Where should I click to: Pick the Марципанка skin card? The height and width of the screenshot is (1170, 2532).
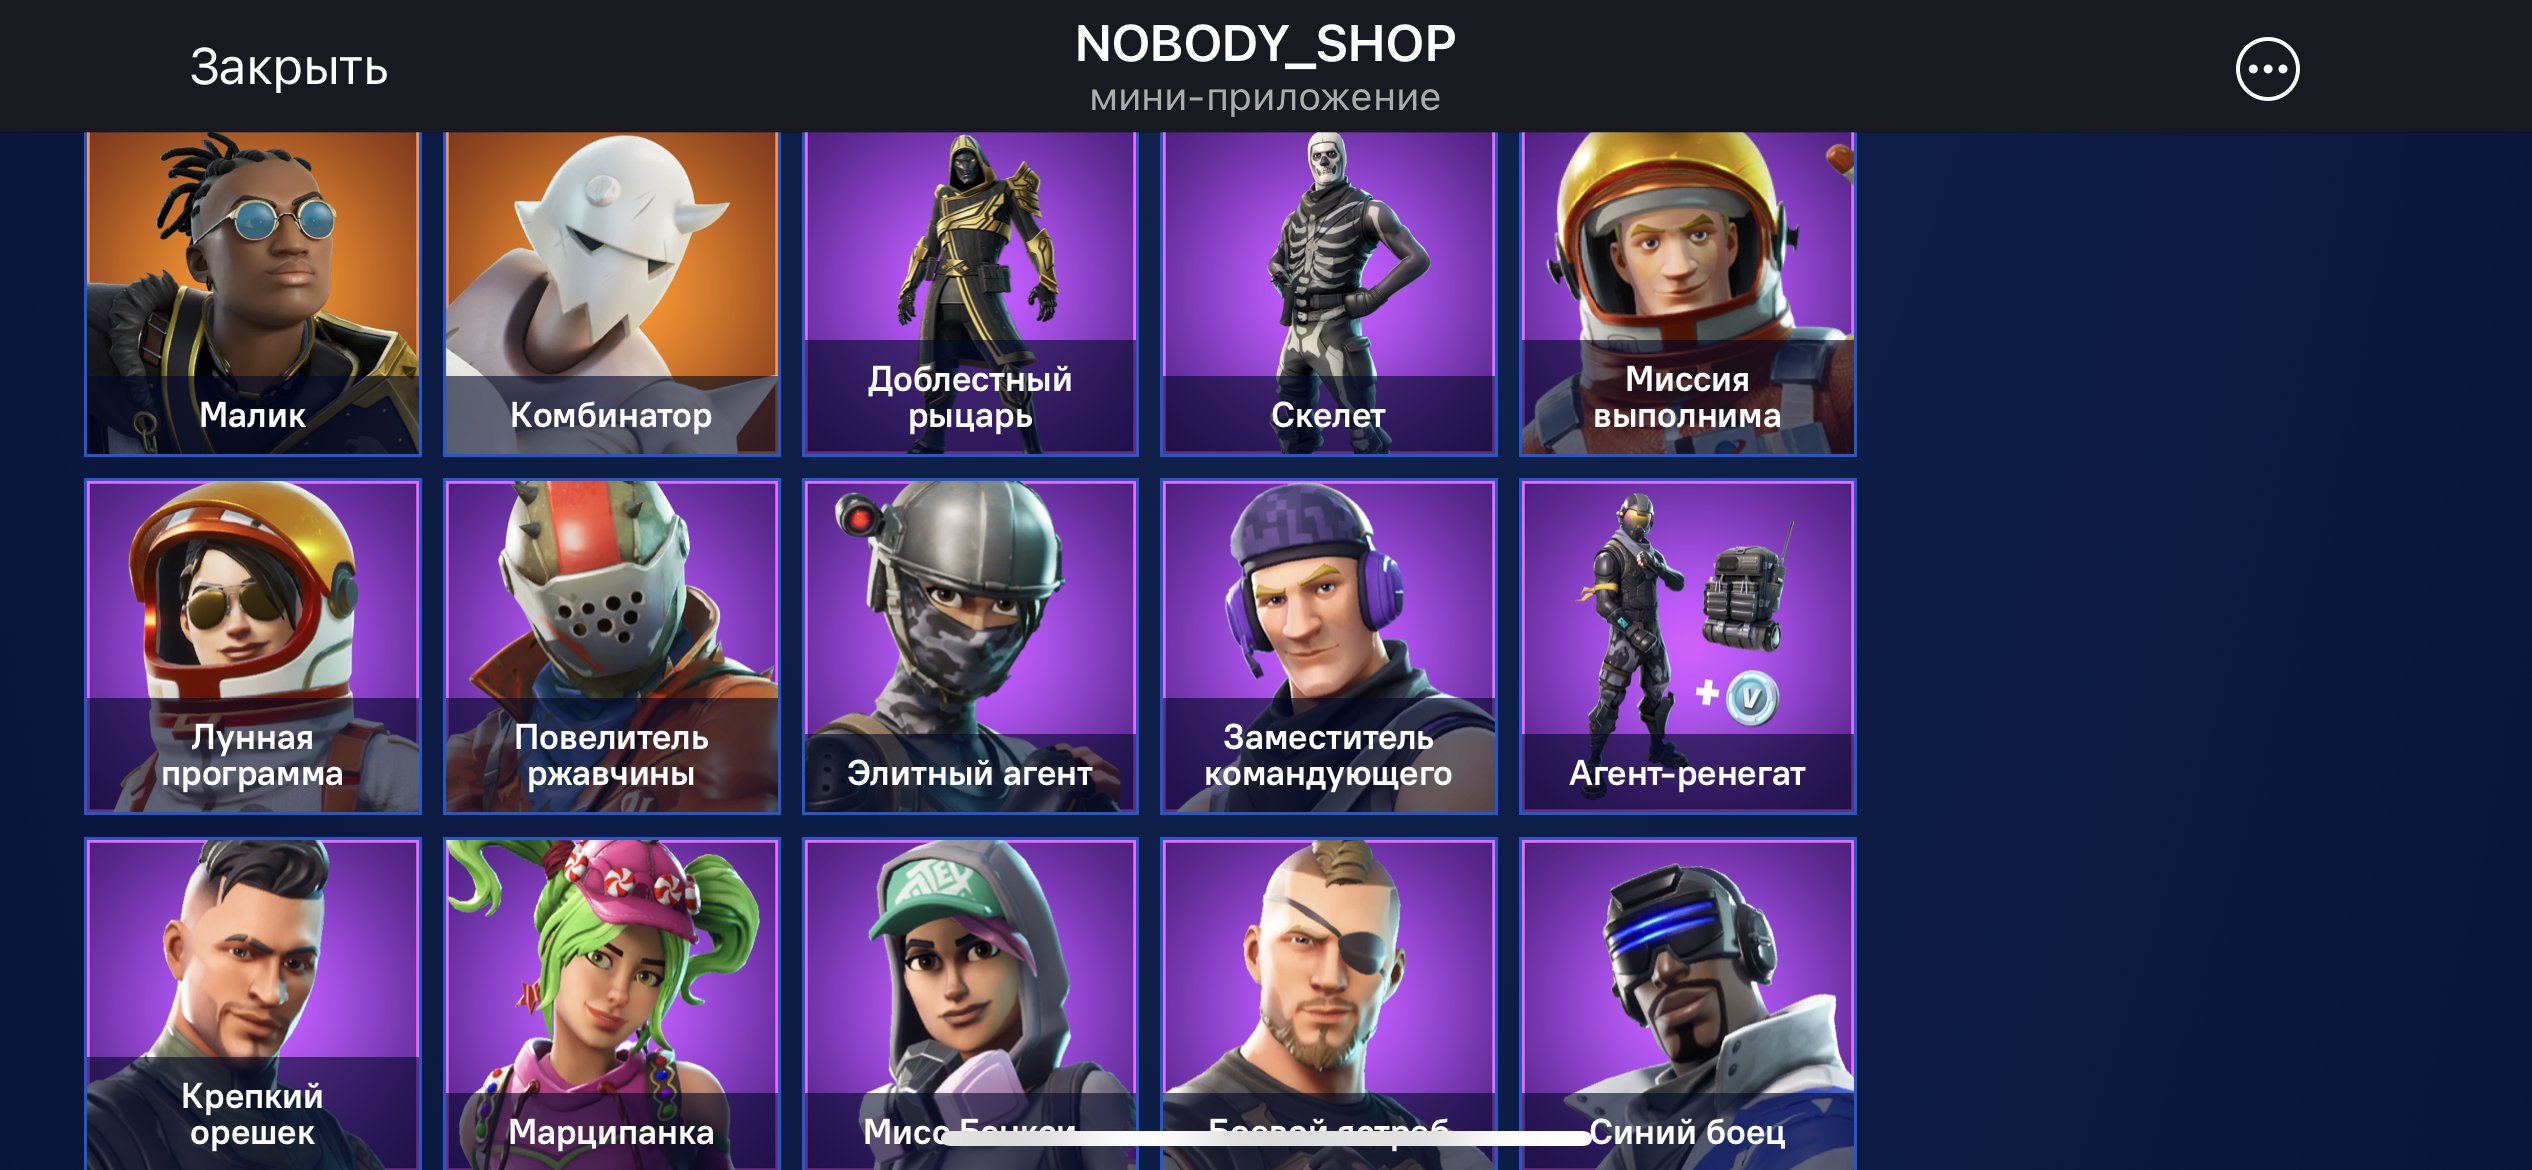611,1004
